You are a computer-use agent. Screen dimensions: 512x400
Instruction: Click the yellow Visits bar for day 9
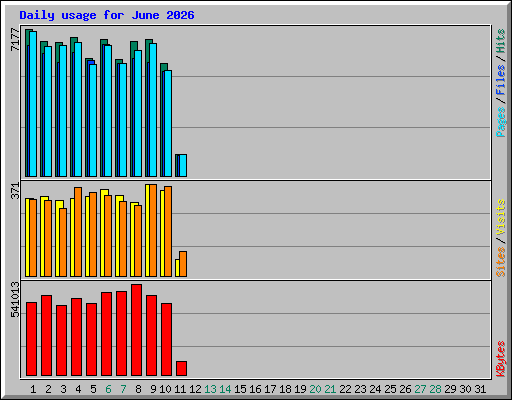tap(147, 230)
